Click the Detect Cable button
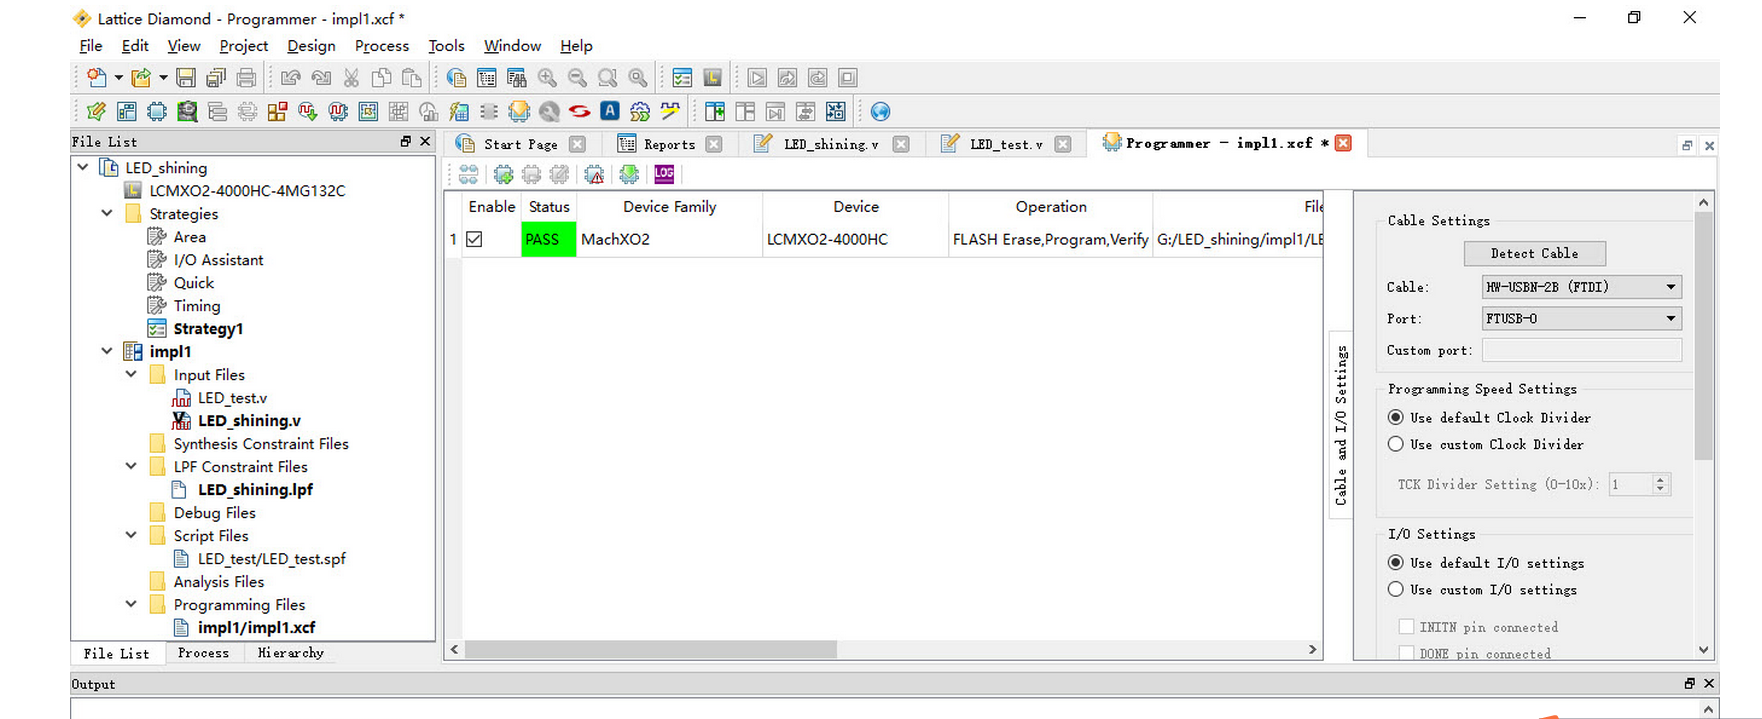 [x=1534, y=254]
